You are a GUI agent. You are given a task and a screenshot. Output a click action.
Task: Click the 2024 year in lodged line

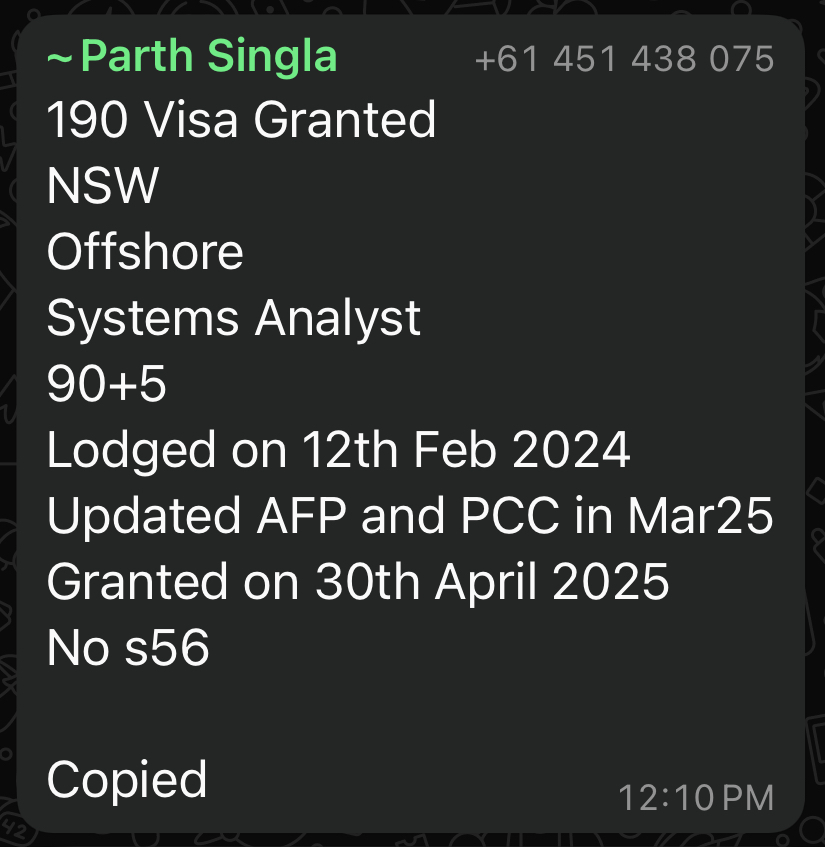point(571,450)
